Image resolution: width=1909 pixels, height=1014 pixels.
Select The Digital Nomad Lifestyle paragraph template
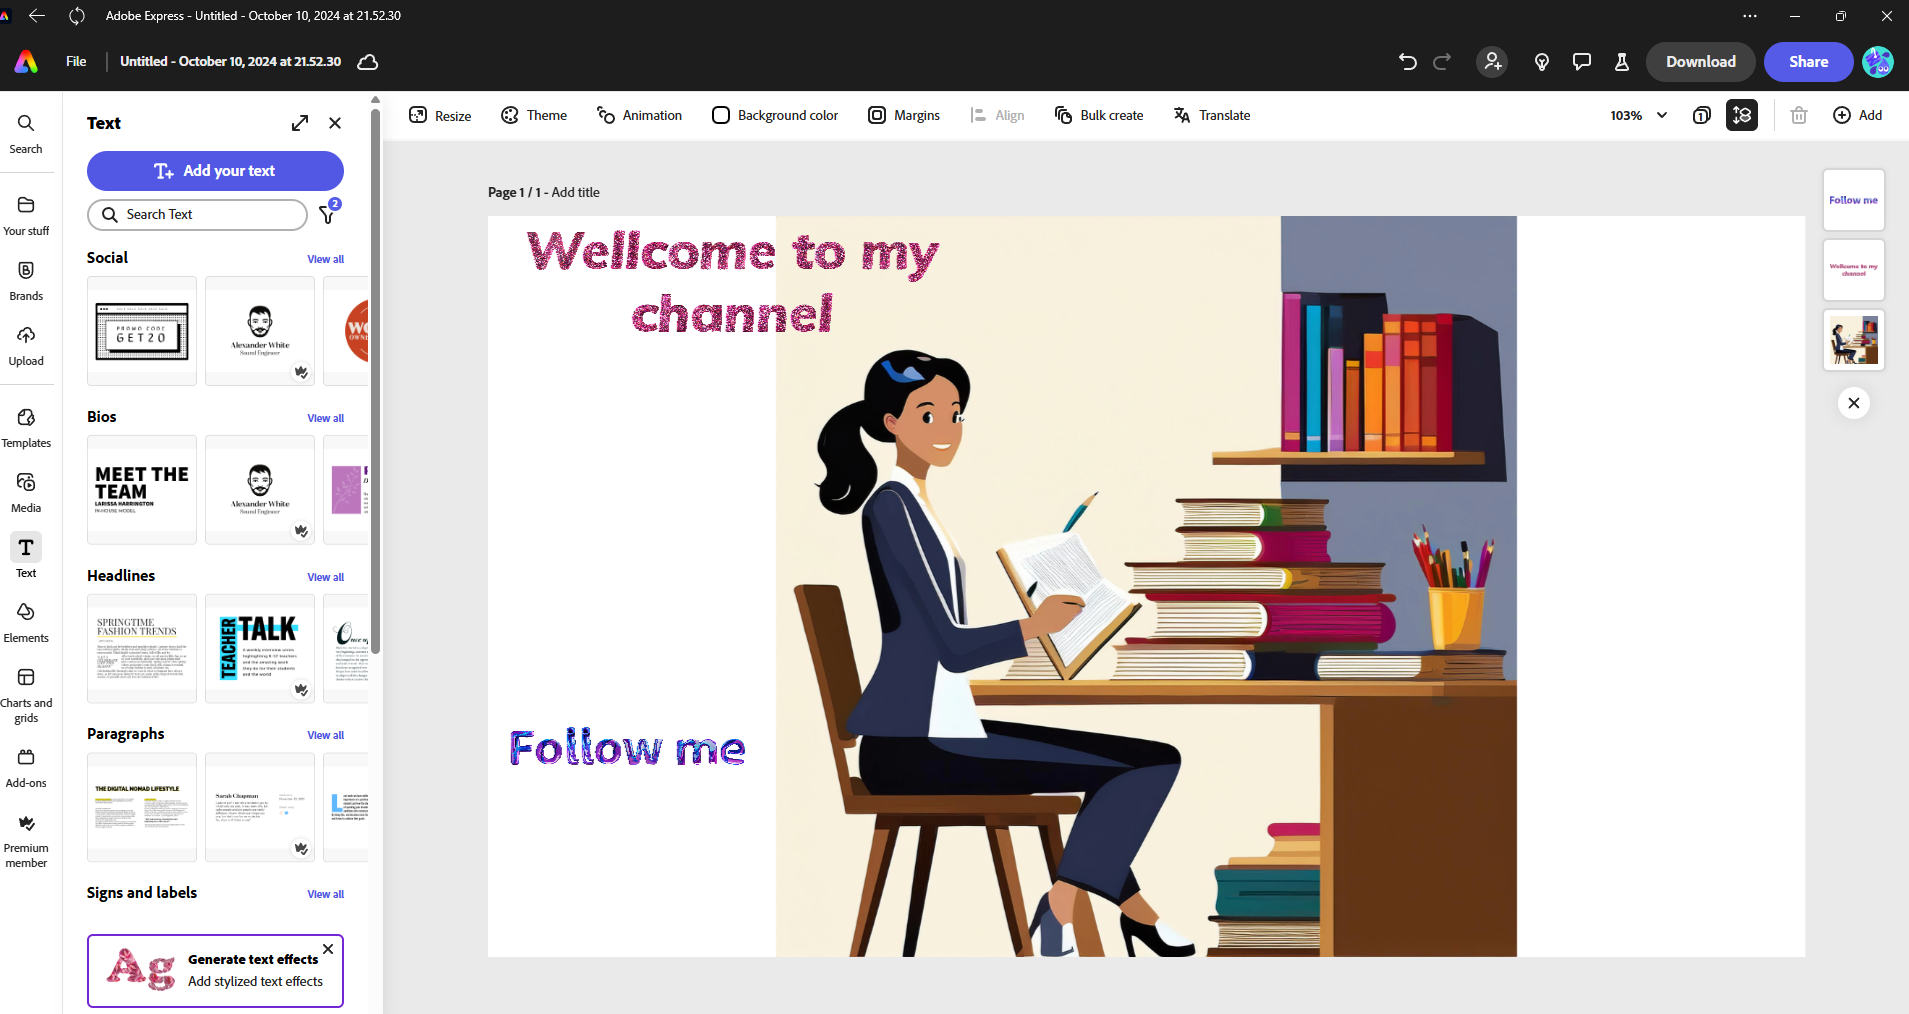click(x=142, y=807)
